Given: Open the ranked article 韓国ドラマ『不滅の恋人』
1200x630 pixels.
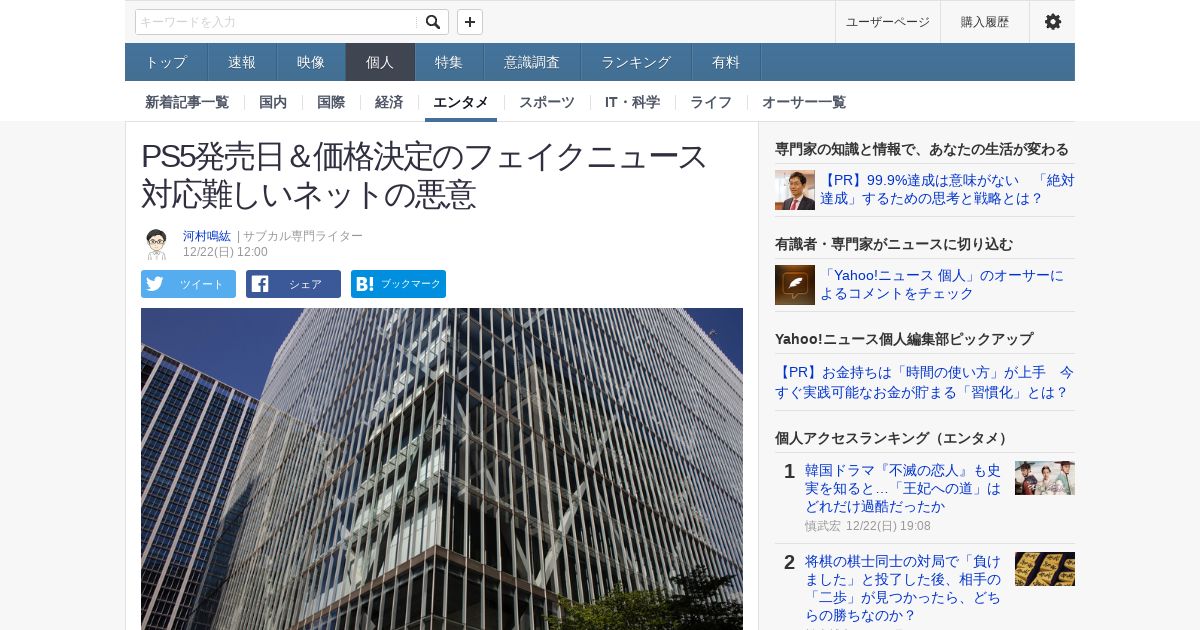Looking at the screenshot, I should (x=903, y=488).
